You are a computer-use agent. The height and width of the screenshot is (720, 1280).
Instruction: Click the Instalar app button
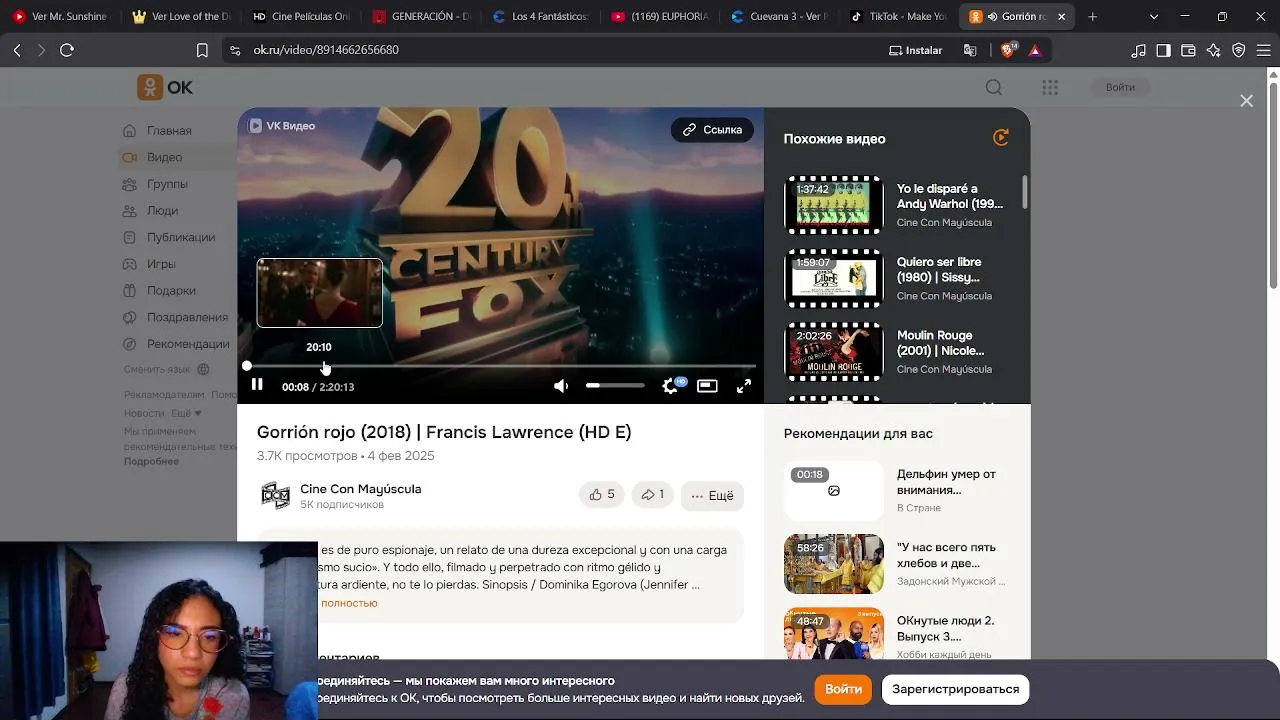(916, 50)
